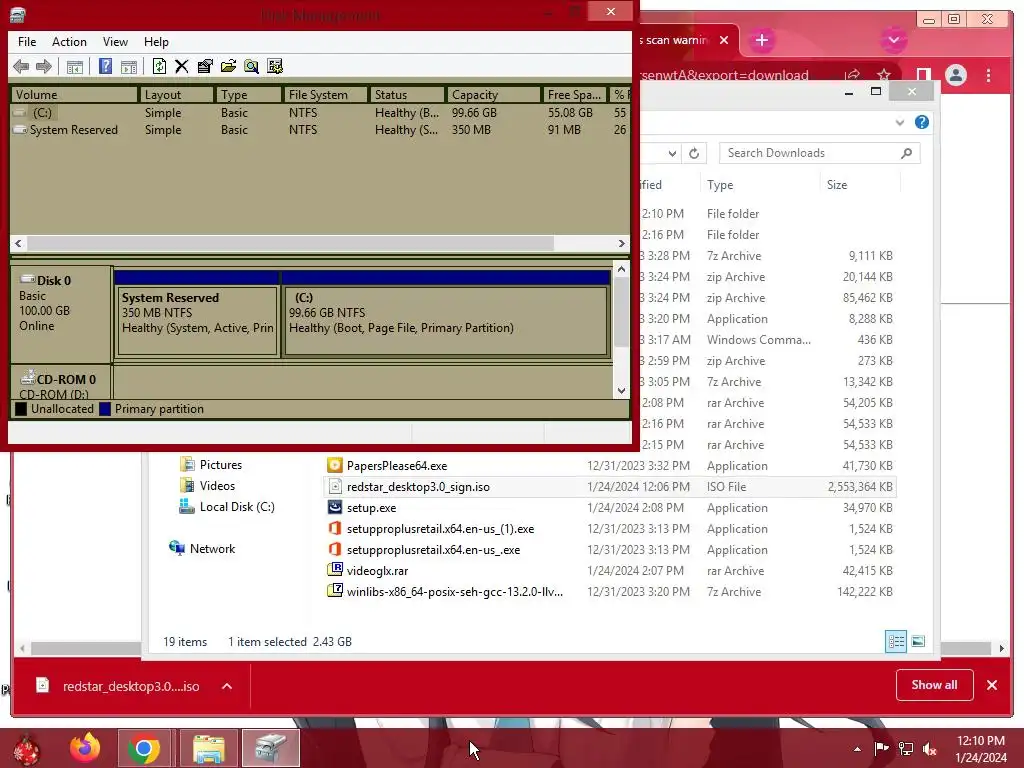Expand the File Explorer ribbon chevron

(x=900, y=122)
